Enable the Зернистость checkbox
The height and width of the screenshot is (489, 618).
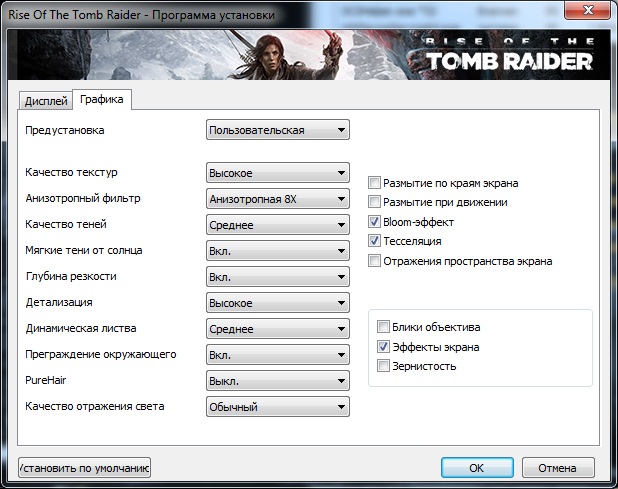tap(383, 366)
